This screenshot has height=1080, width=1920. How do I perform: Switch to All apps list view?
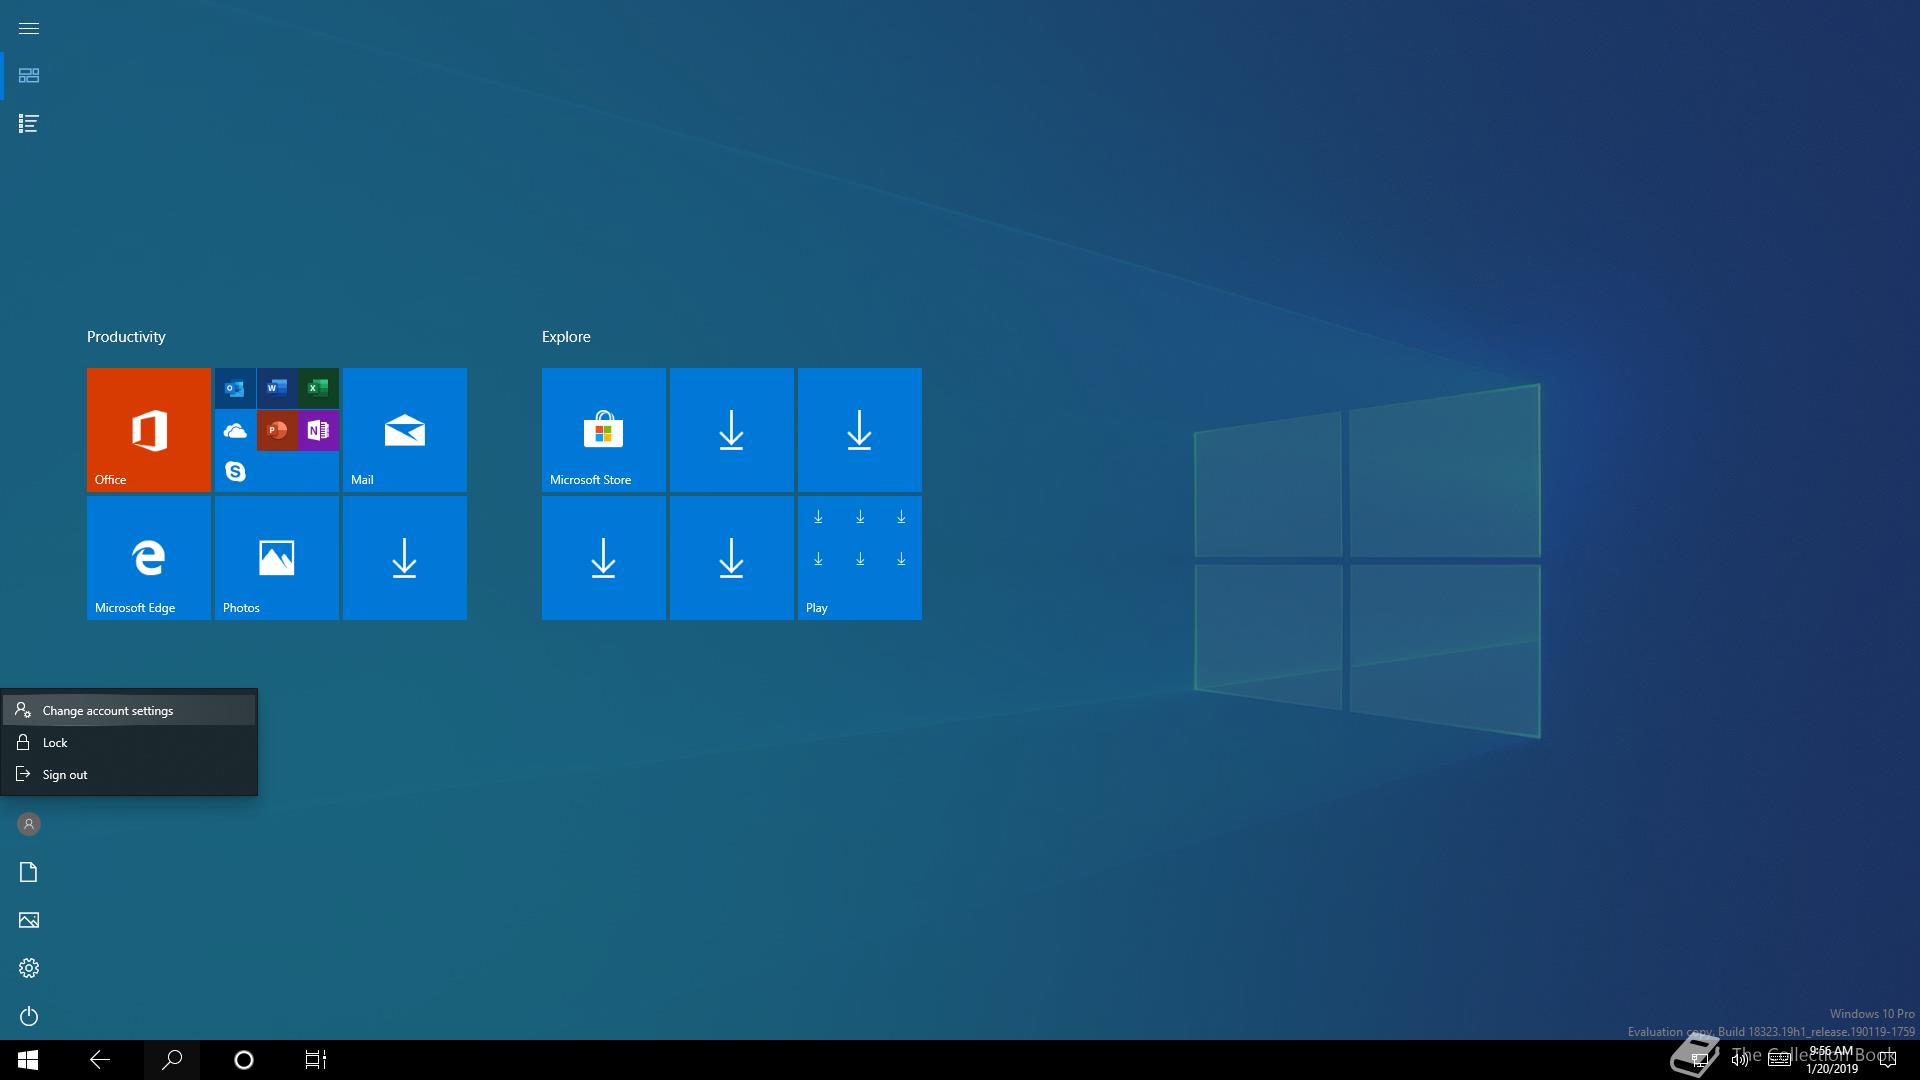point(29,124)
